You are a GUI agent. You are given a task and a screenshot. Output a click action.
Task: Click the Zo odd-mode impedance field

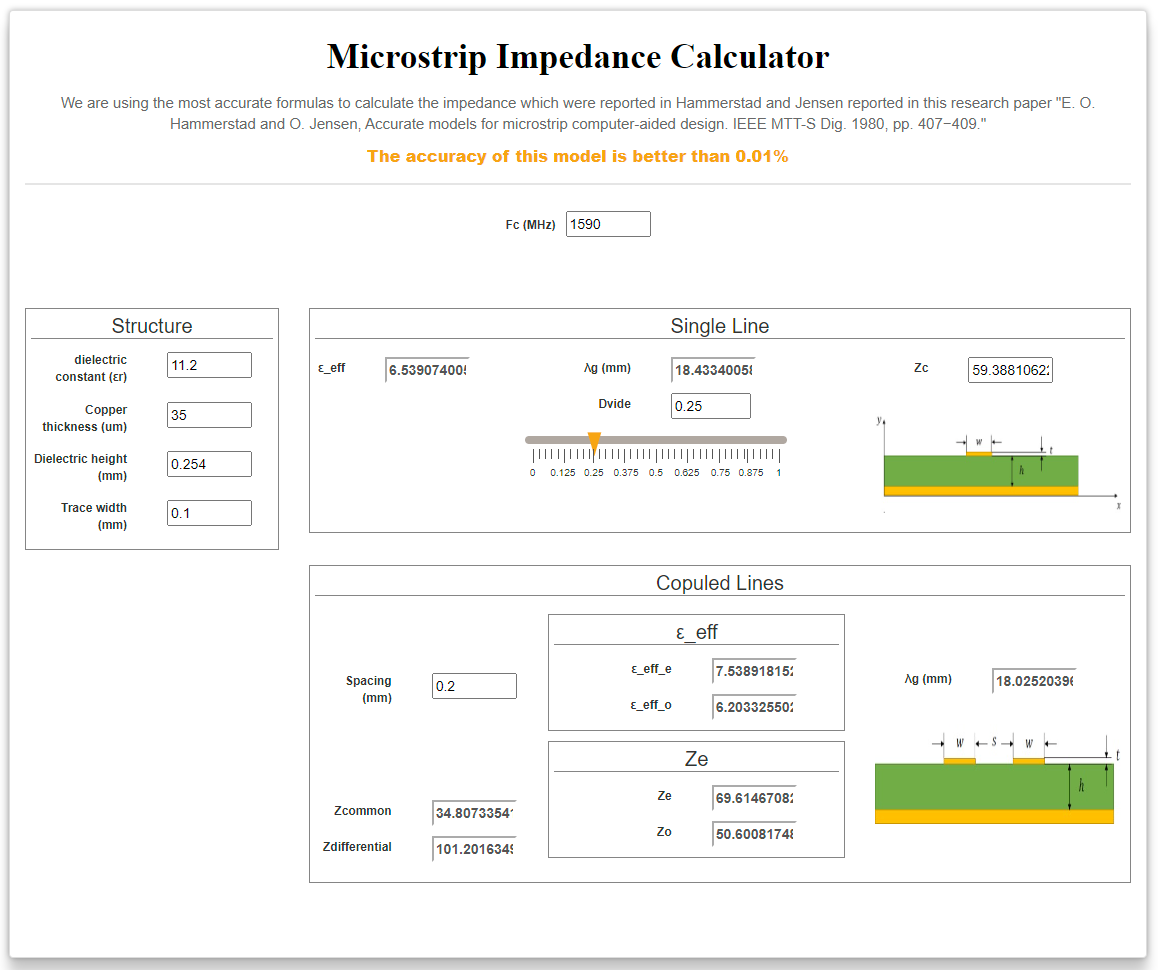click(754, 834)
